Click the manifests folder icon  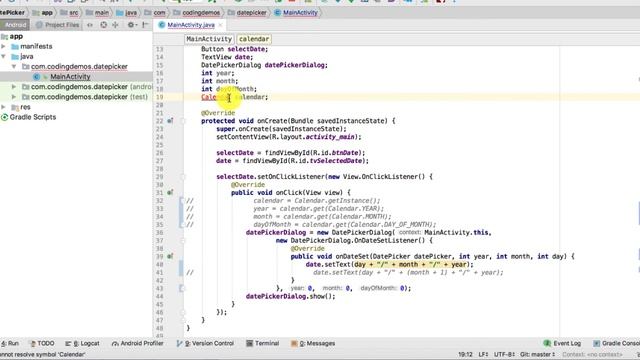point(15,47)
